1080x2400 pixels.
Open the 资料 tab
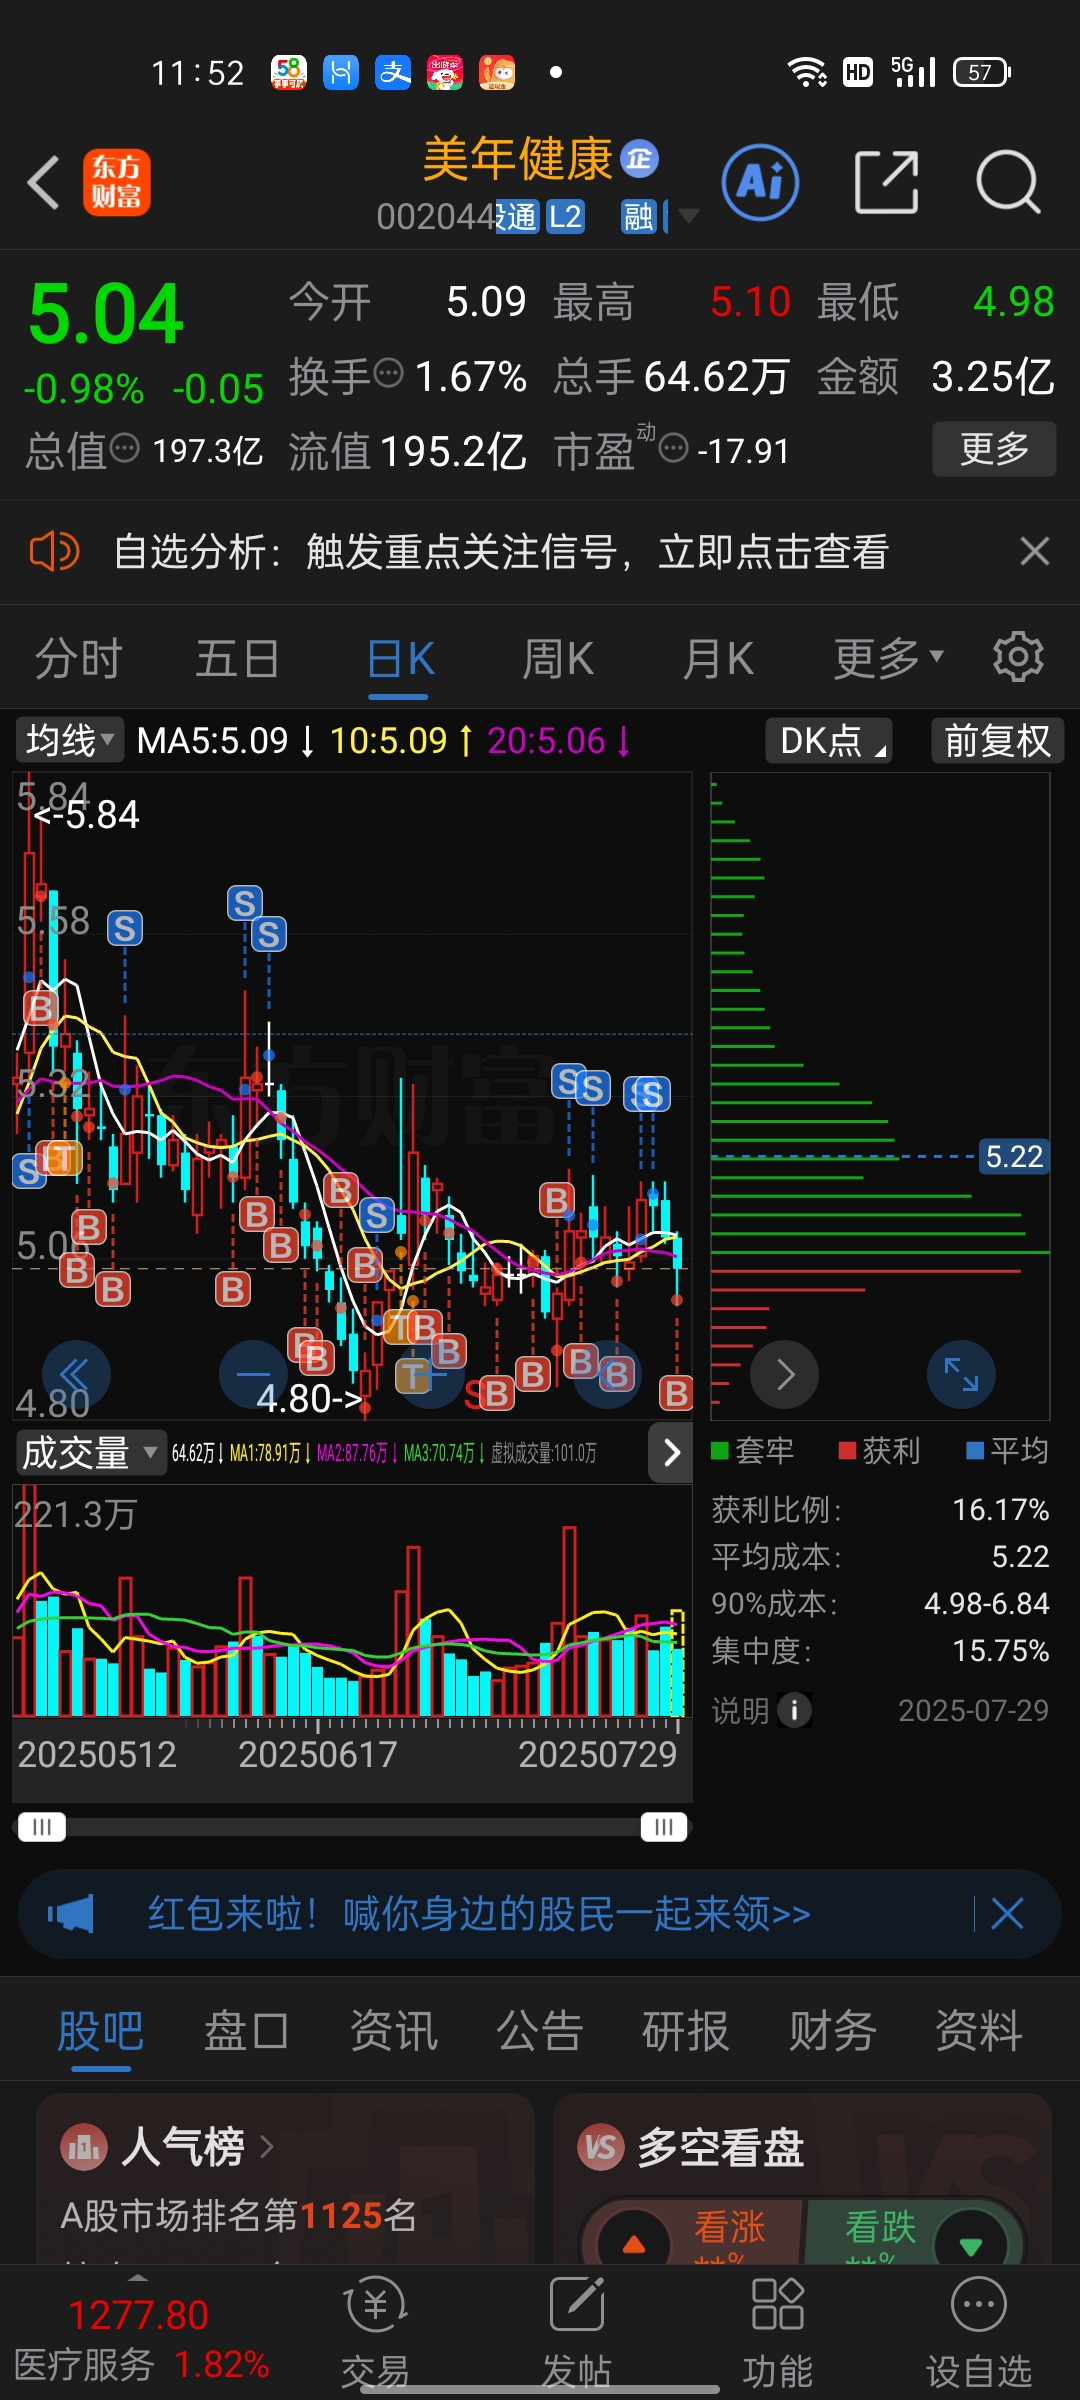[x=979, y=2031]
